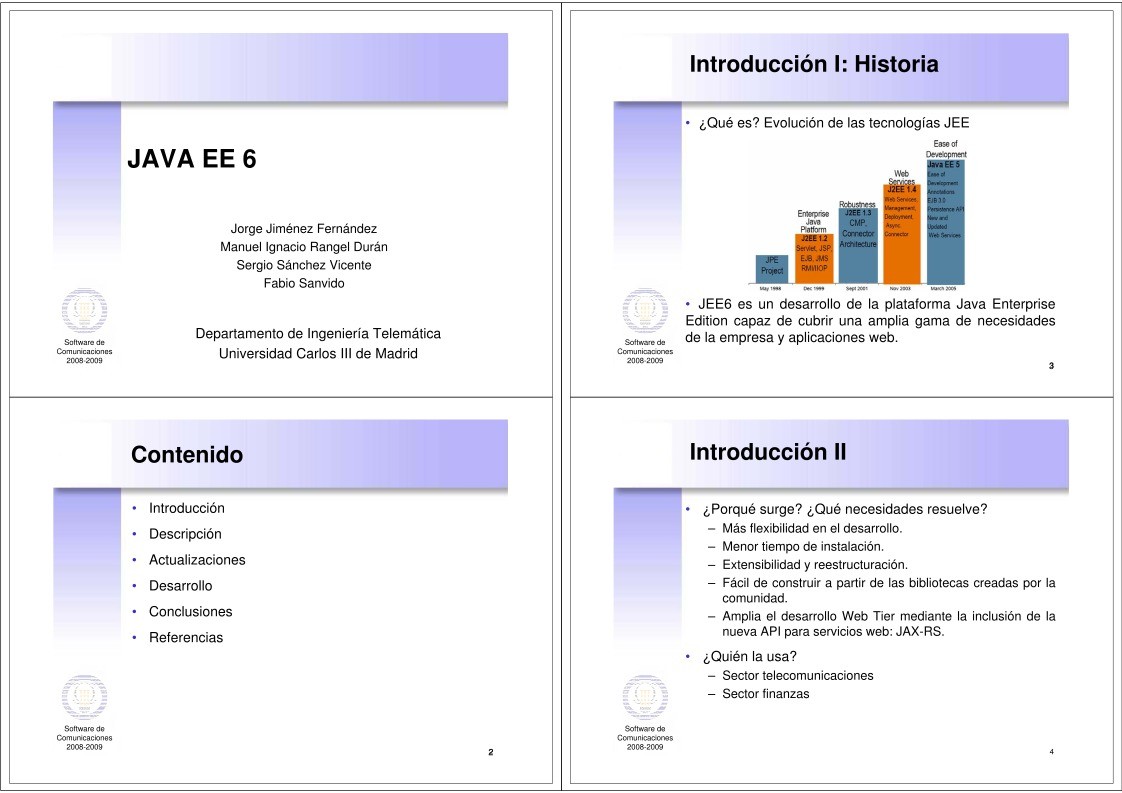
Task: Click the bullet "¿Quién la usa?"
Action: (749, 657)
